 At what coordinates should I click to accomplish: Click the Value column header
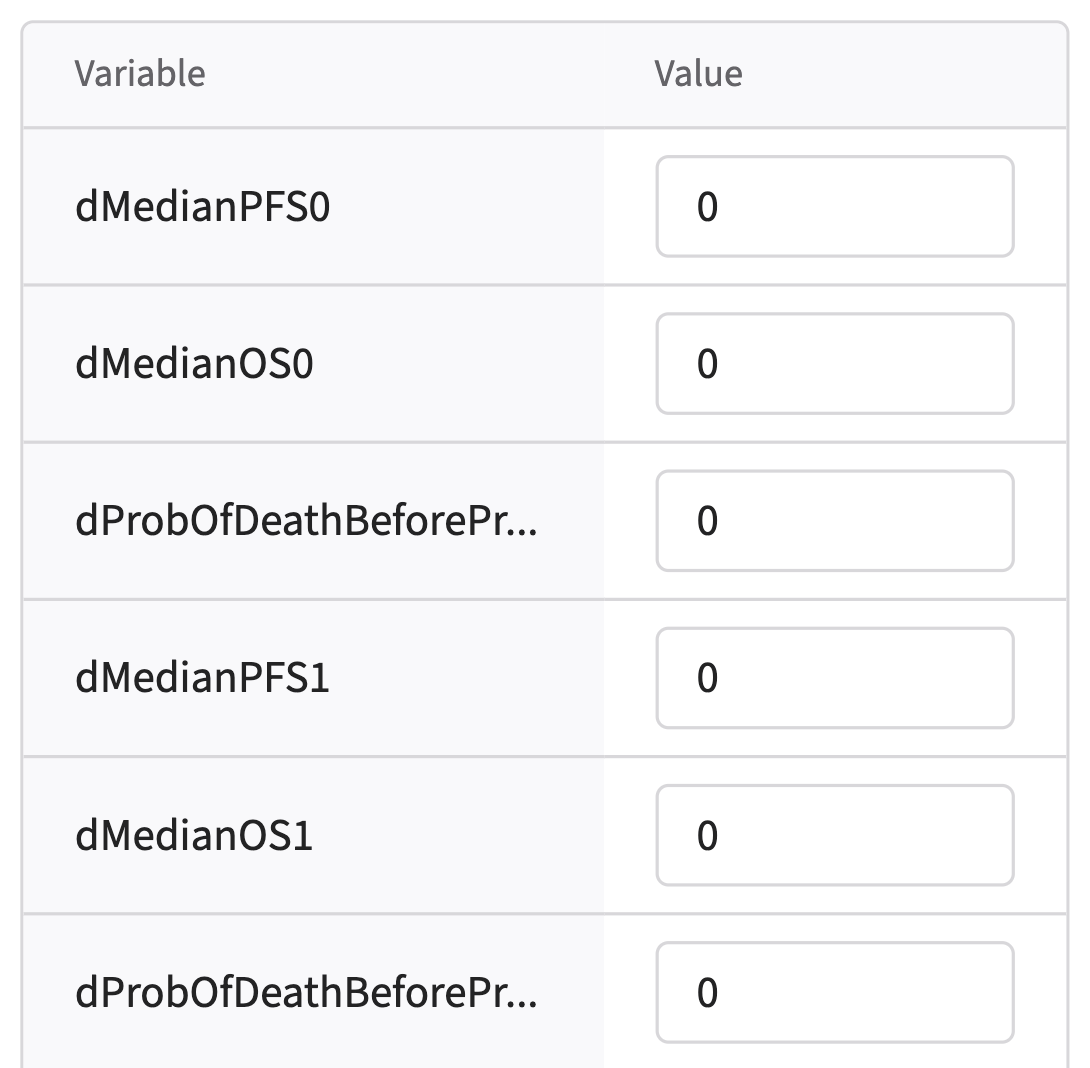(x=698, y=74)
